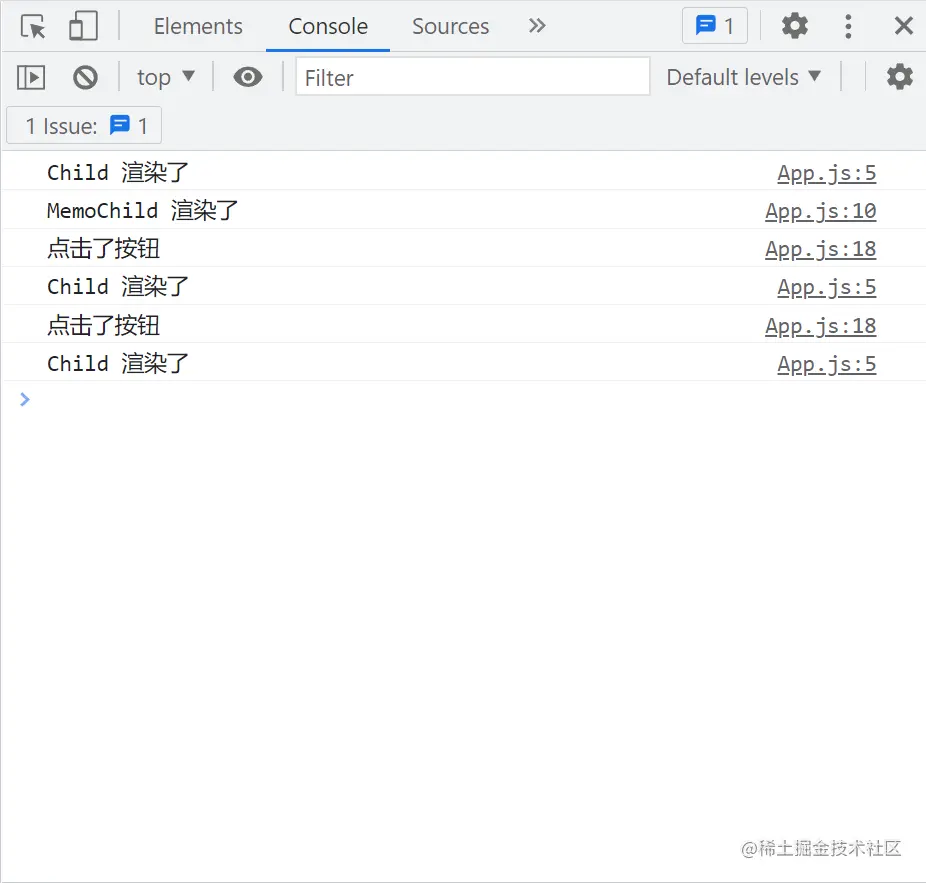The image size is (926, 883).
Task: Open the issues counter button in the tab bar
Action: point(715,26)
